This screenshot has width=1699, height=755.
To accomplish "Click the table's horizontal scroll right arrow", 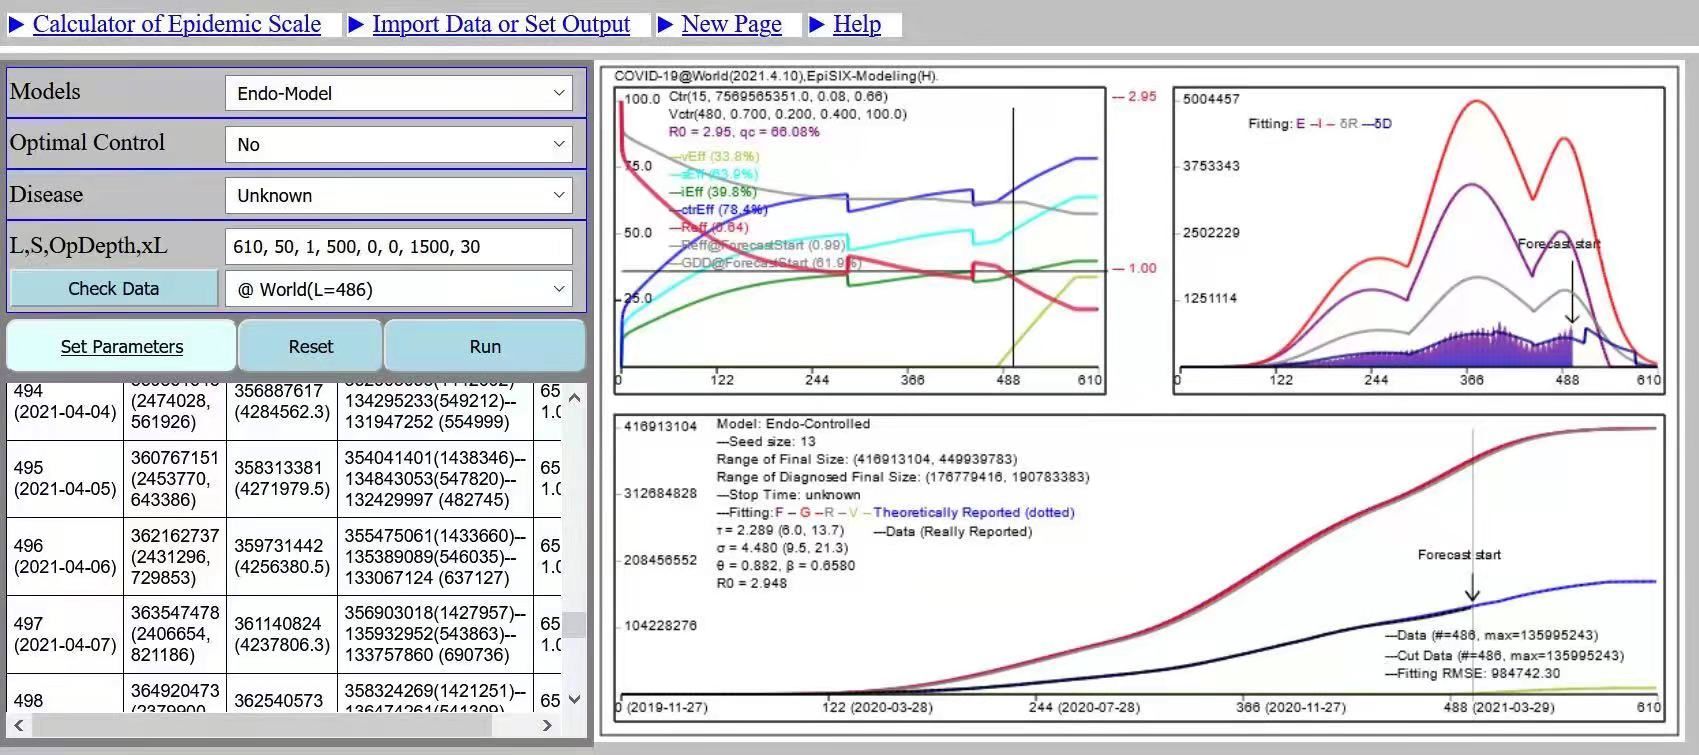I will click(x=547, y=725).
